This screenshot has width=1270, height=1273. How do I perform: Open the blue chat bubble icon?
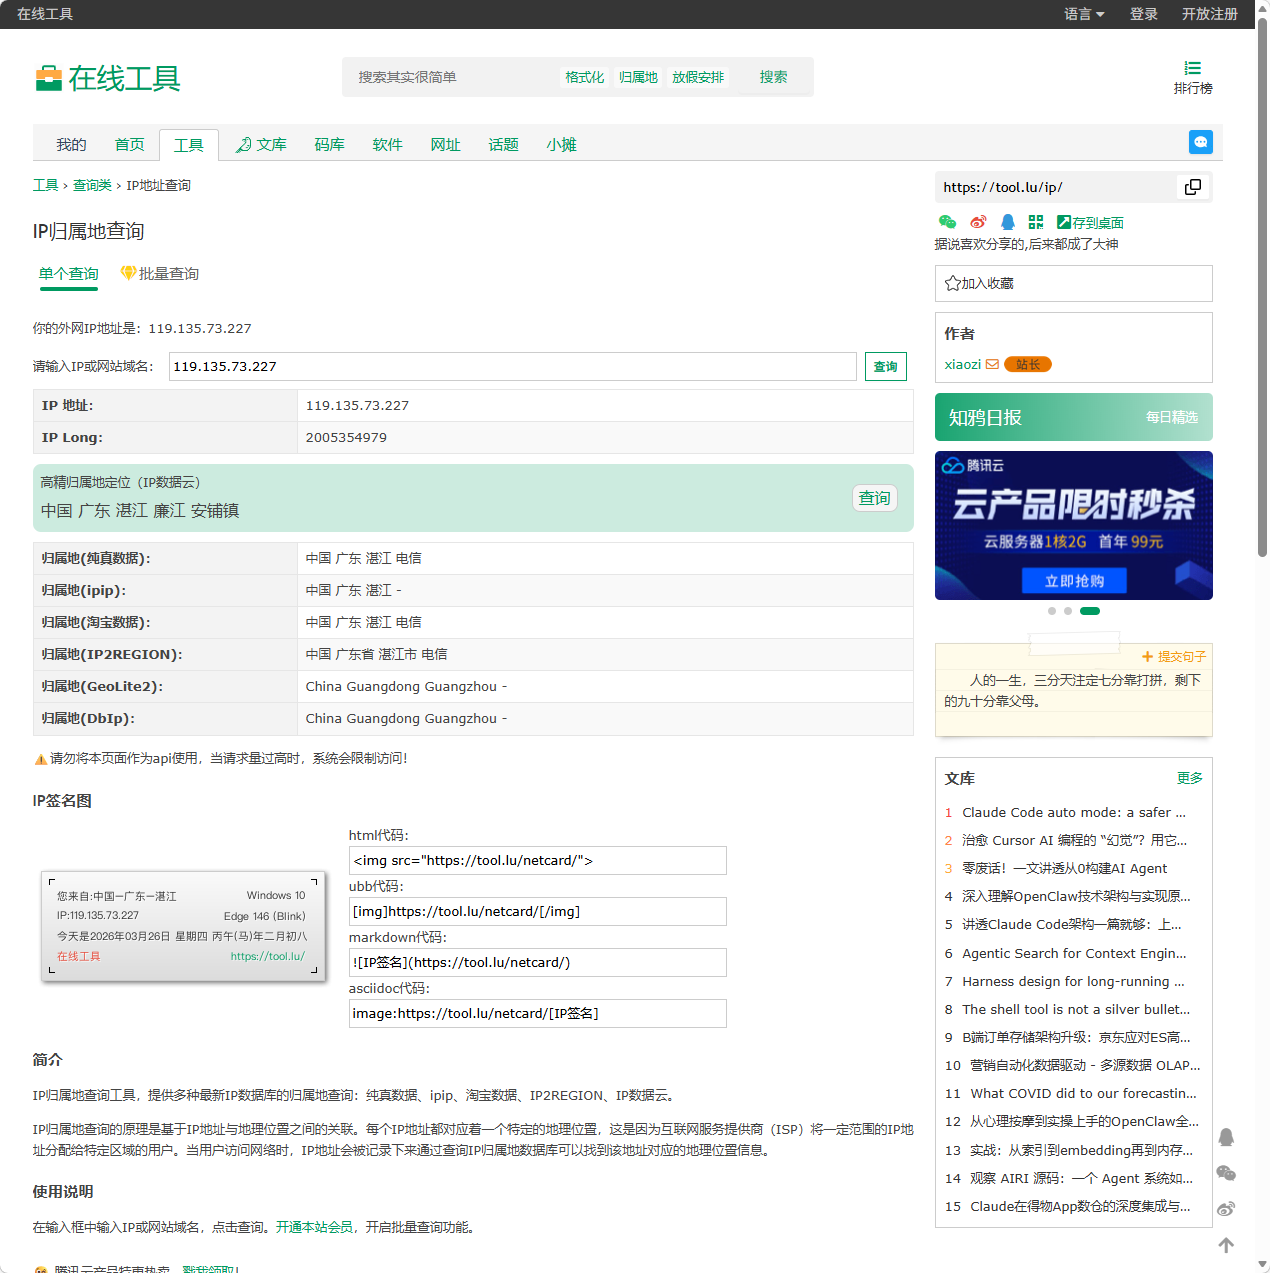click(x=1200, y=142)
